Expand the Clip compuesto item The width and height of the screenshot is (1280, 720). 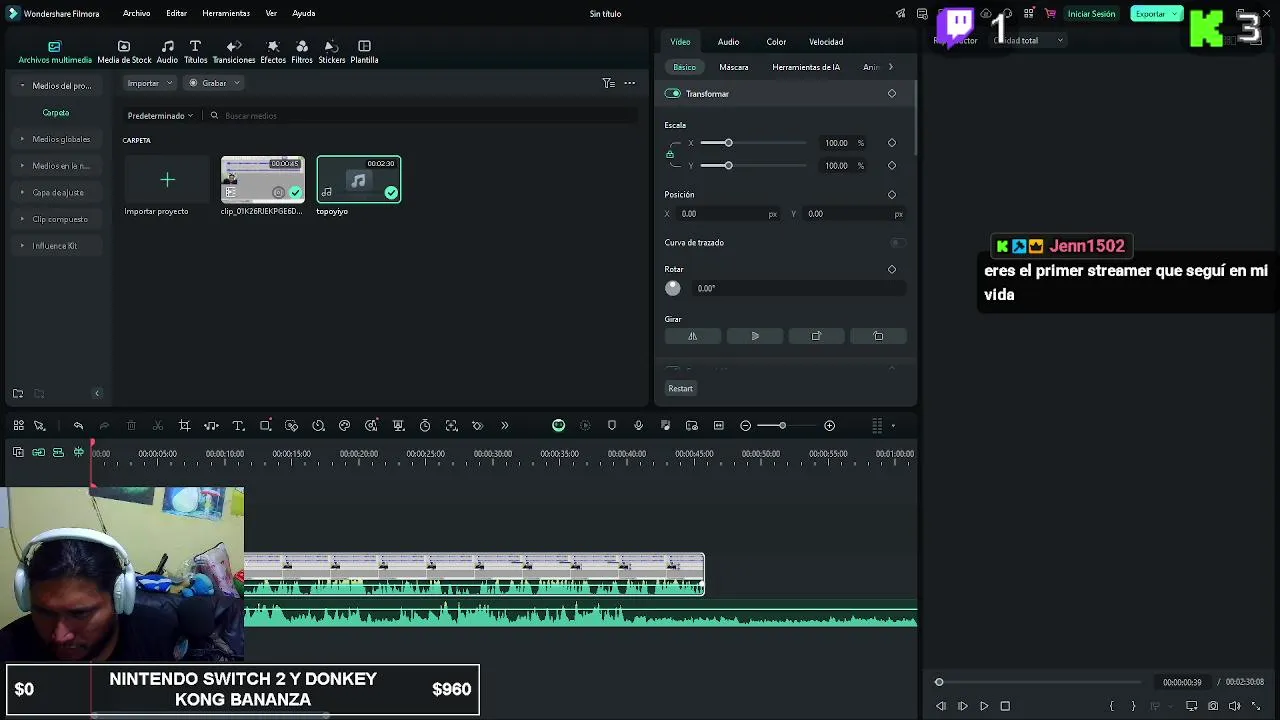(23, 219)
